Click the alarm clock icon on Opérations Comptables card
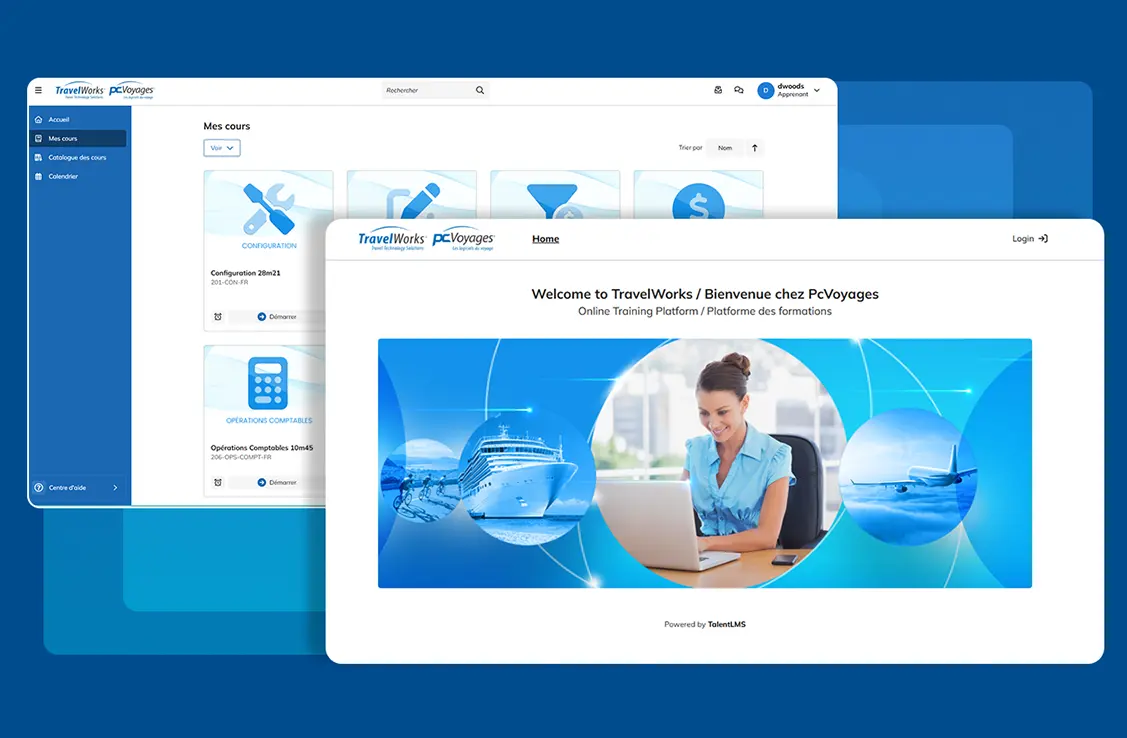1127x738 pixels. 218,482
